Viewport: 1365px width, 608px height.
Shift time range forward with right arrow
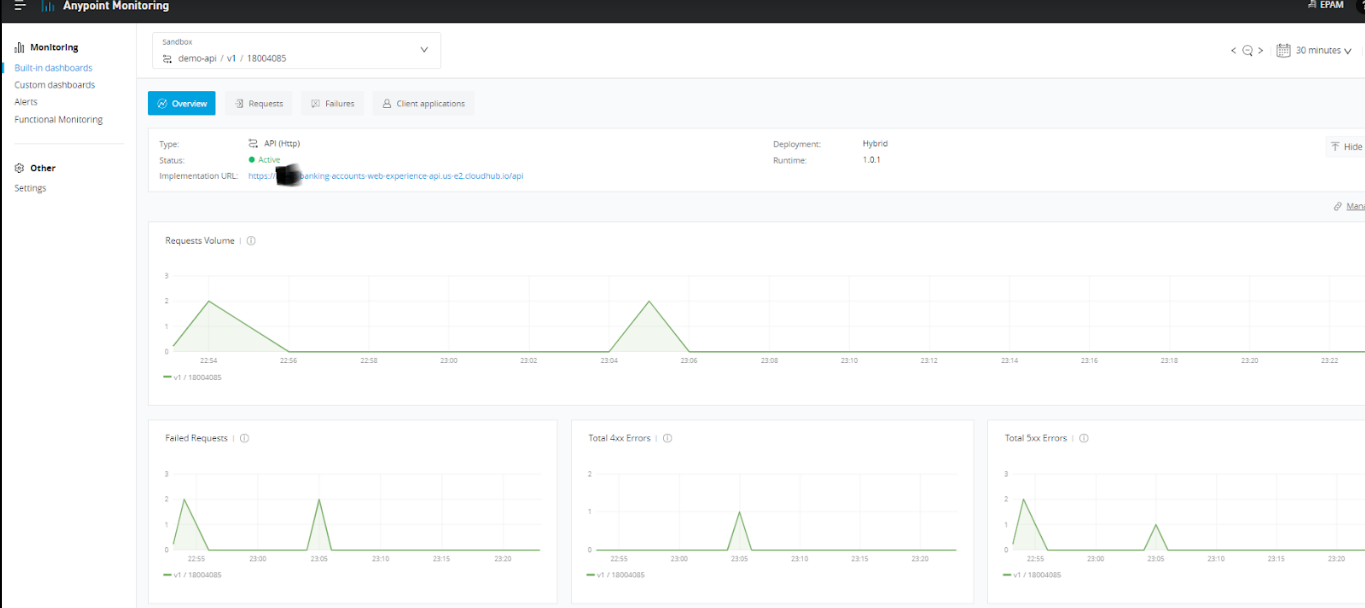1261,51
